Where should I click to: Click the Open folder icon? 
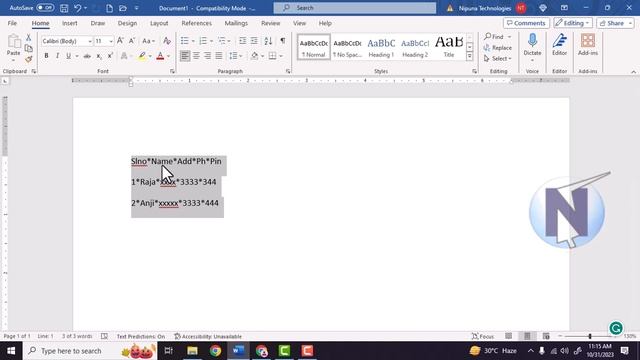[x=122, y=8]
